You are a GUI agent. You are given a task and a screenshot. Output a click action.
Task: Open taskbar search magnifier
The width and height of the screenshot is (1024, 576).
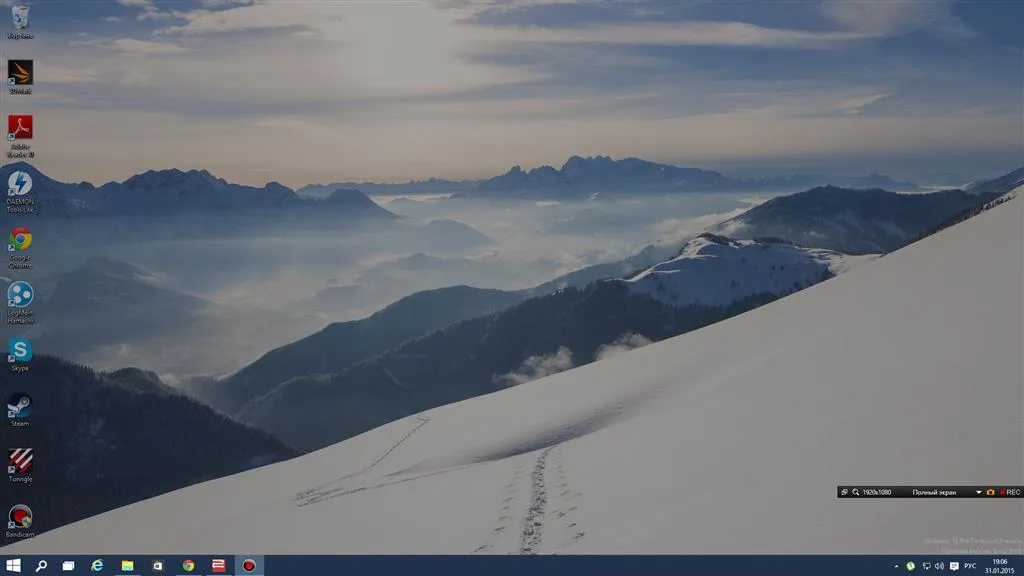click(x=41, y=566)
